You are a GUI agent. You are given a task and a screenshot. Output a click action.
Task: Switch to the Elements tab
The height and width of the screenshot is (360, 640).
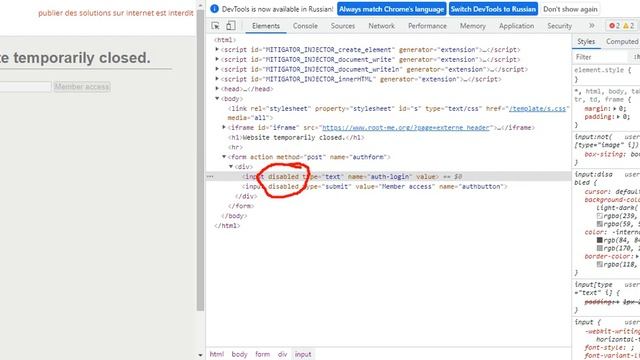pyautogui.click(x=266, y=26)
